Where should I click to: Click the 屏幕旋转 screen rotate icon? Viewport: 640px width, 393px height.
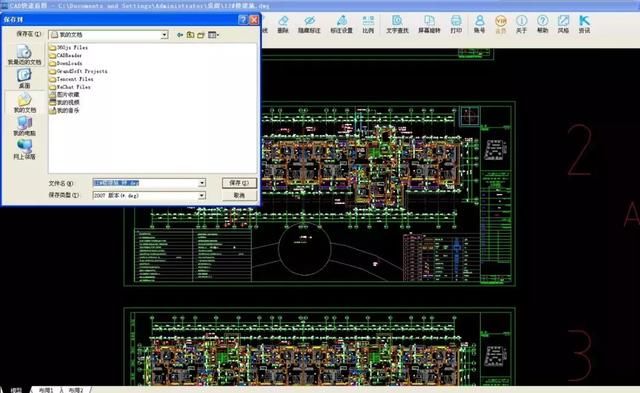[x=429, y=24]
